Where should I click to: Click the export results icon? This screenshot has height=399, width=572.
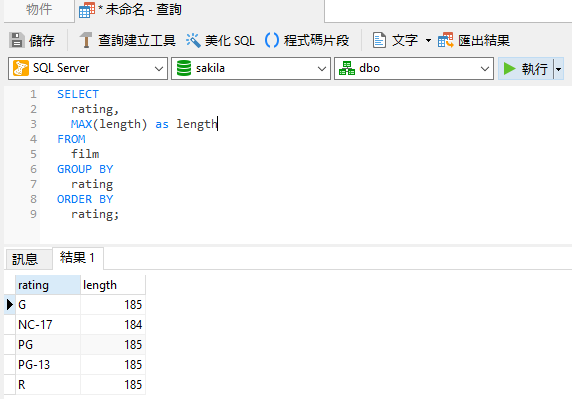coord(446,40)
